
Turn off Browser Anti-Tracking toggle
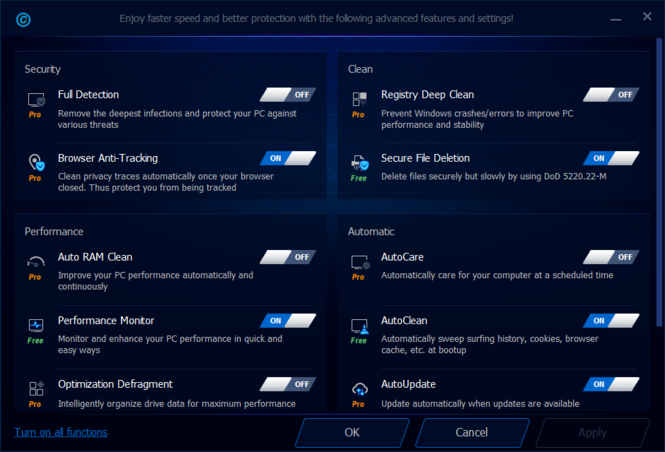click(x=288, y=158)
